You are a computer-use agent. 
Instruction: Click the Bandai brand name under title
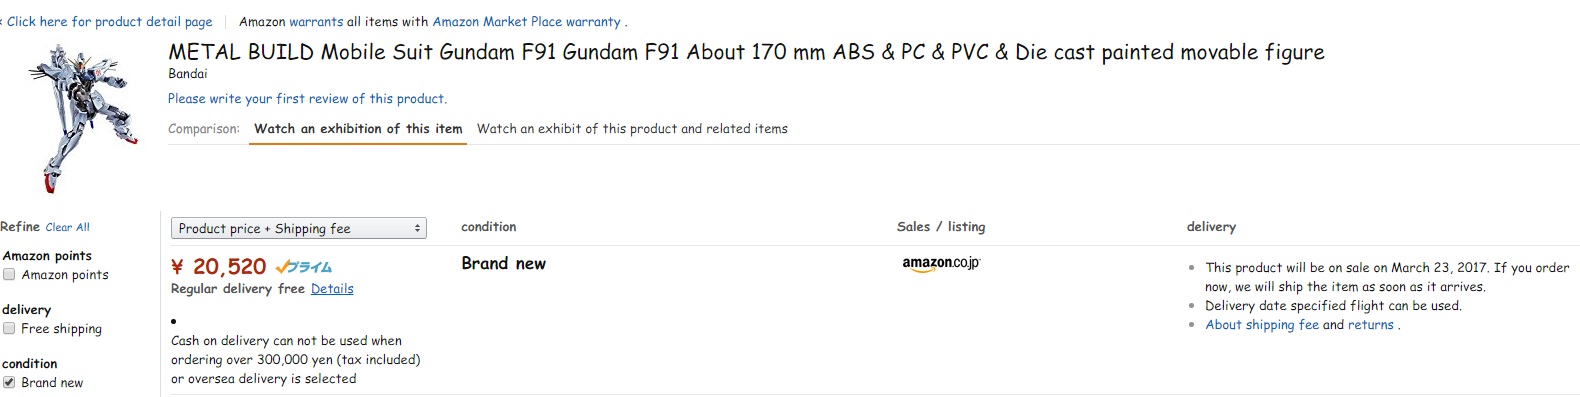pyautogui.click(x=188, y=73)
